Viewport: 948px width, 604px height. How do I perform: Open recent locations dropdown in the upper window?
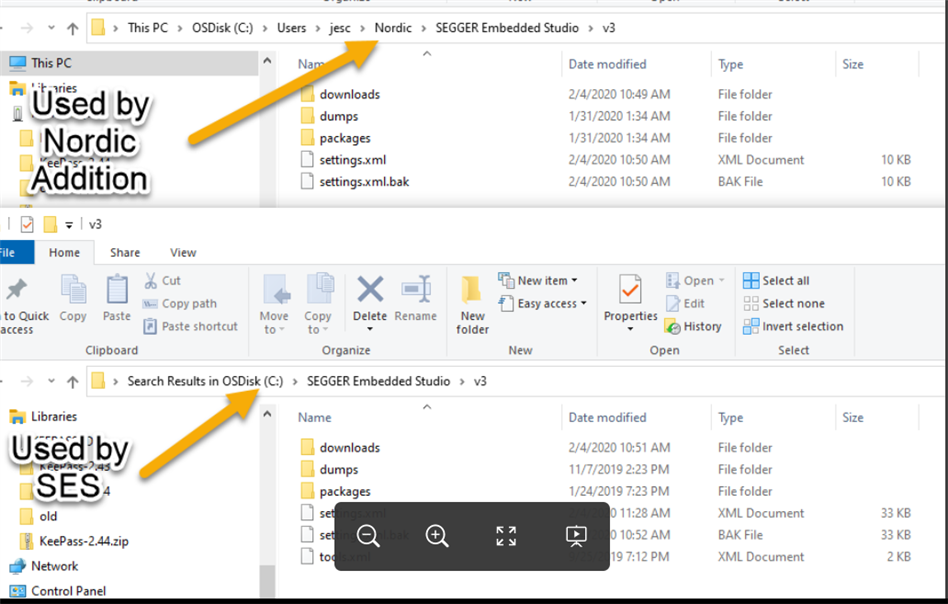[51, 28]
